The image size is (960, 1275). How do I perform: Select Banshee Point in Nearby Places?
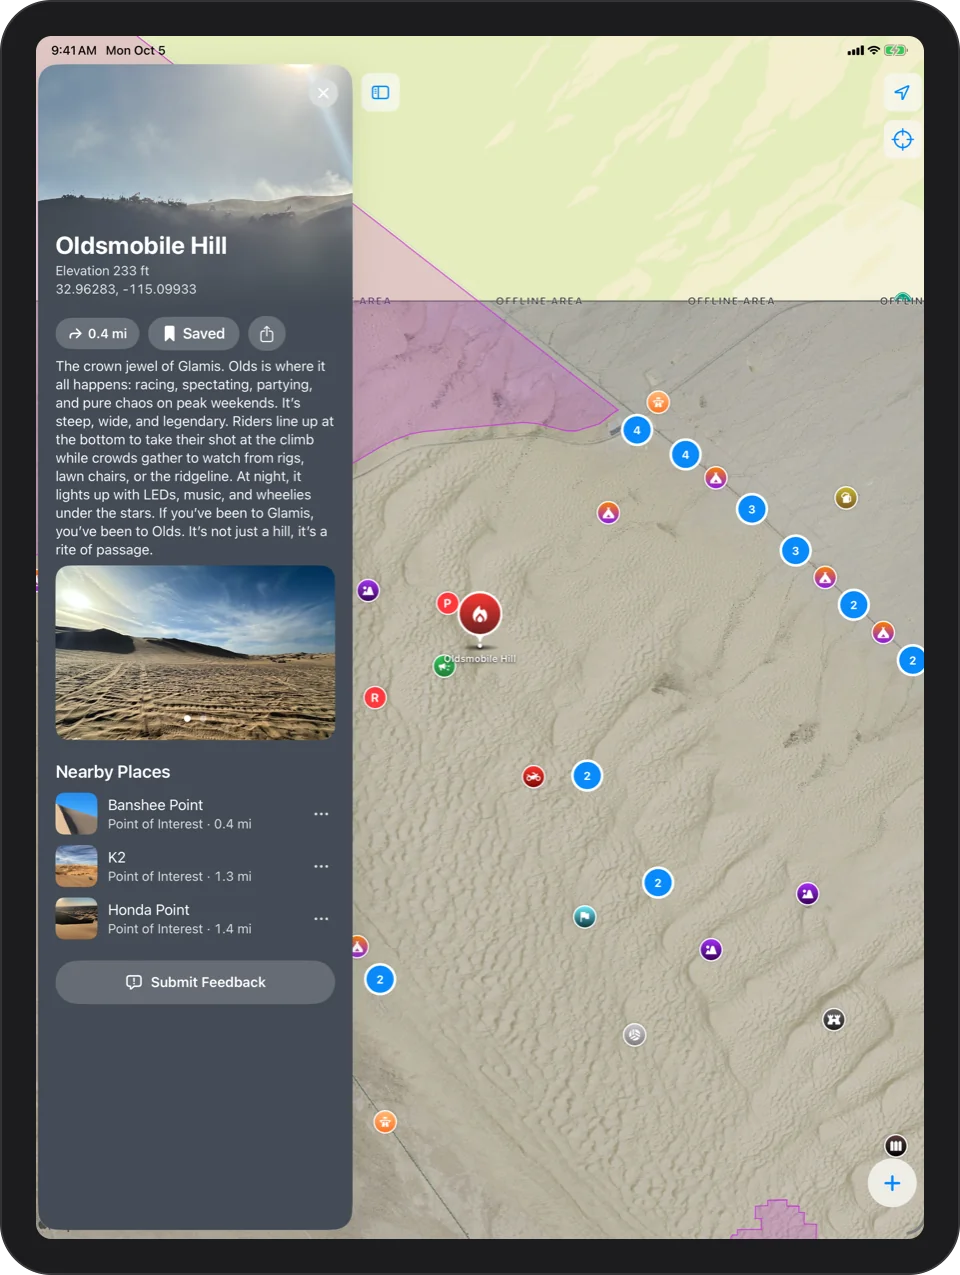point(195,814)
